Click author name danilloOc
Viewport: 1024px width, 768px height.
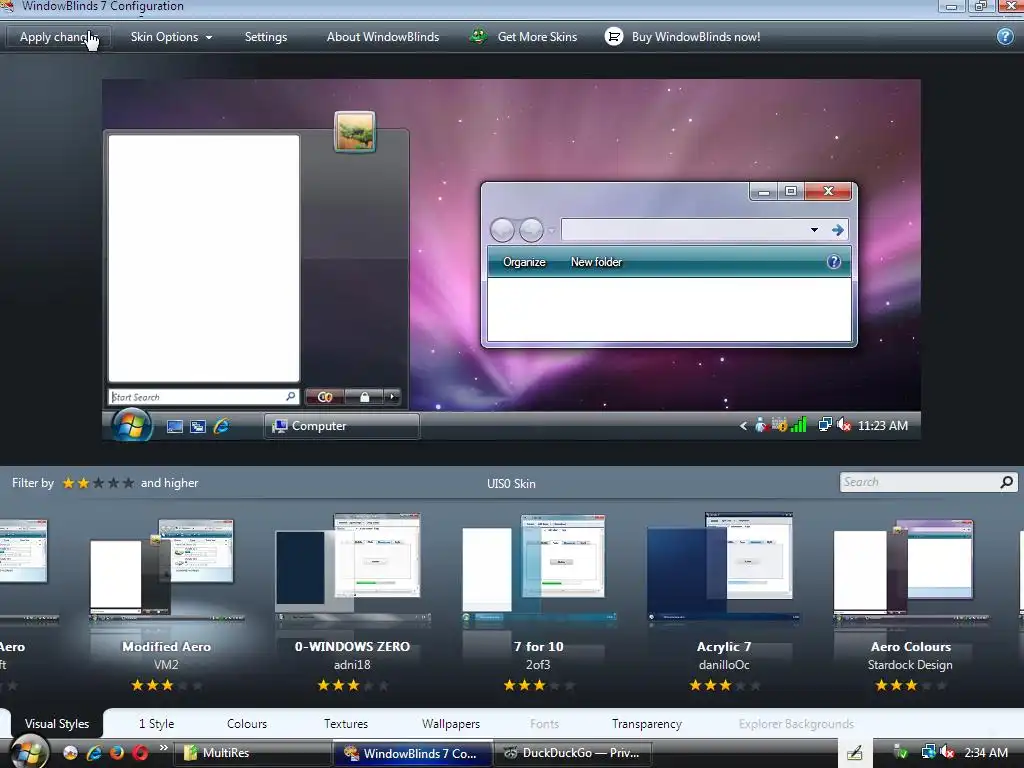tap(724, 665)
